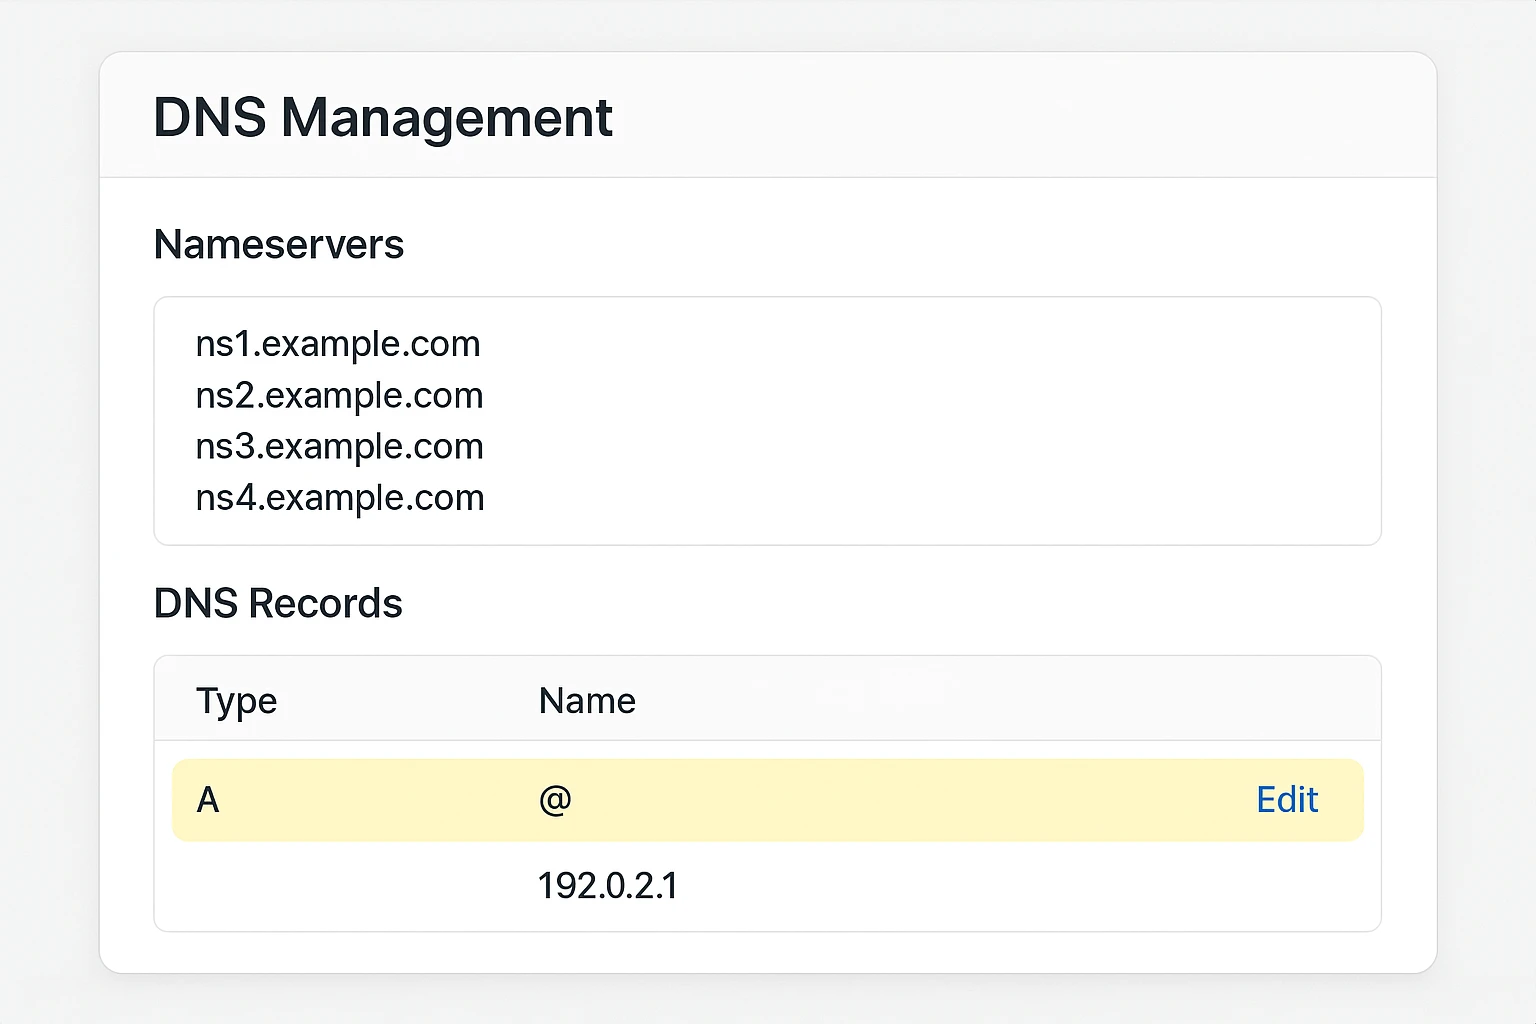Select the nameserver ns4.example.com
Screen dimensions: 1536x1024
[x=339, y=498]
